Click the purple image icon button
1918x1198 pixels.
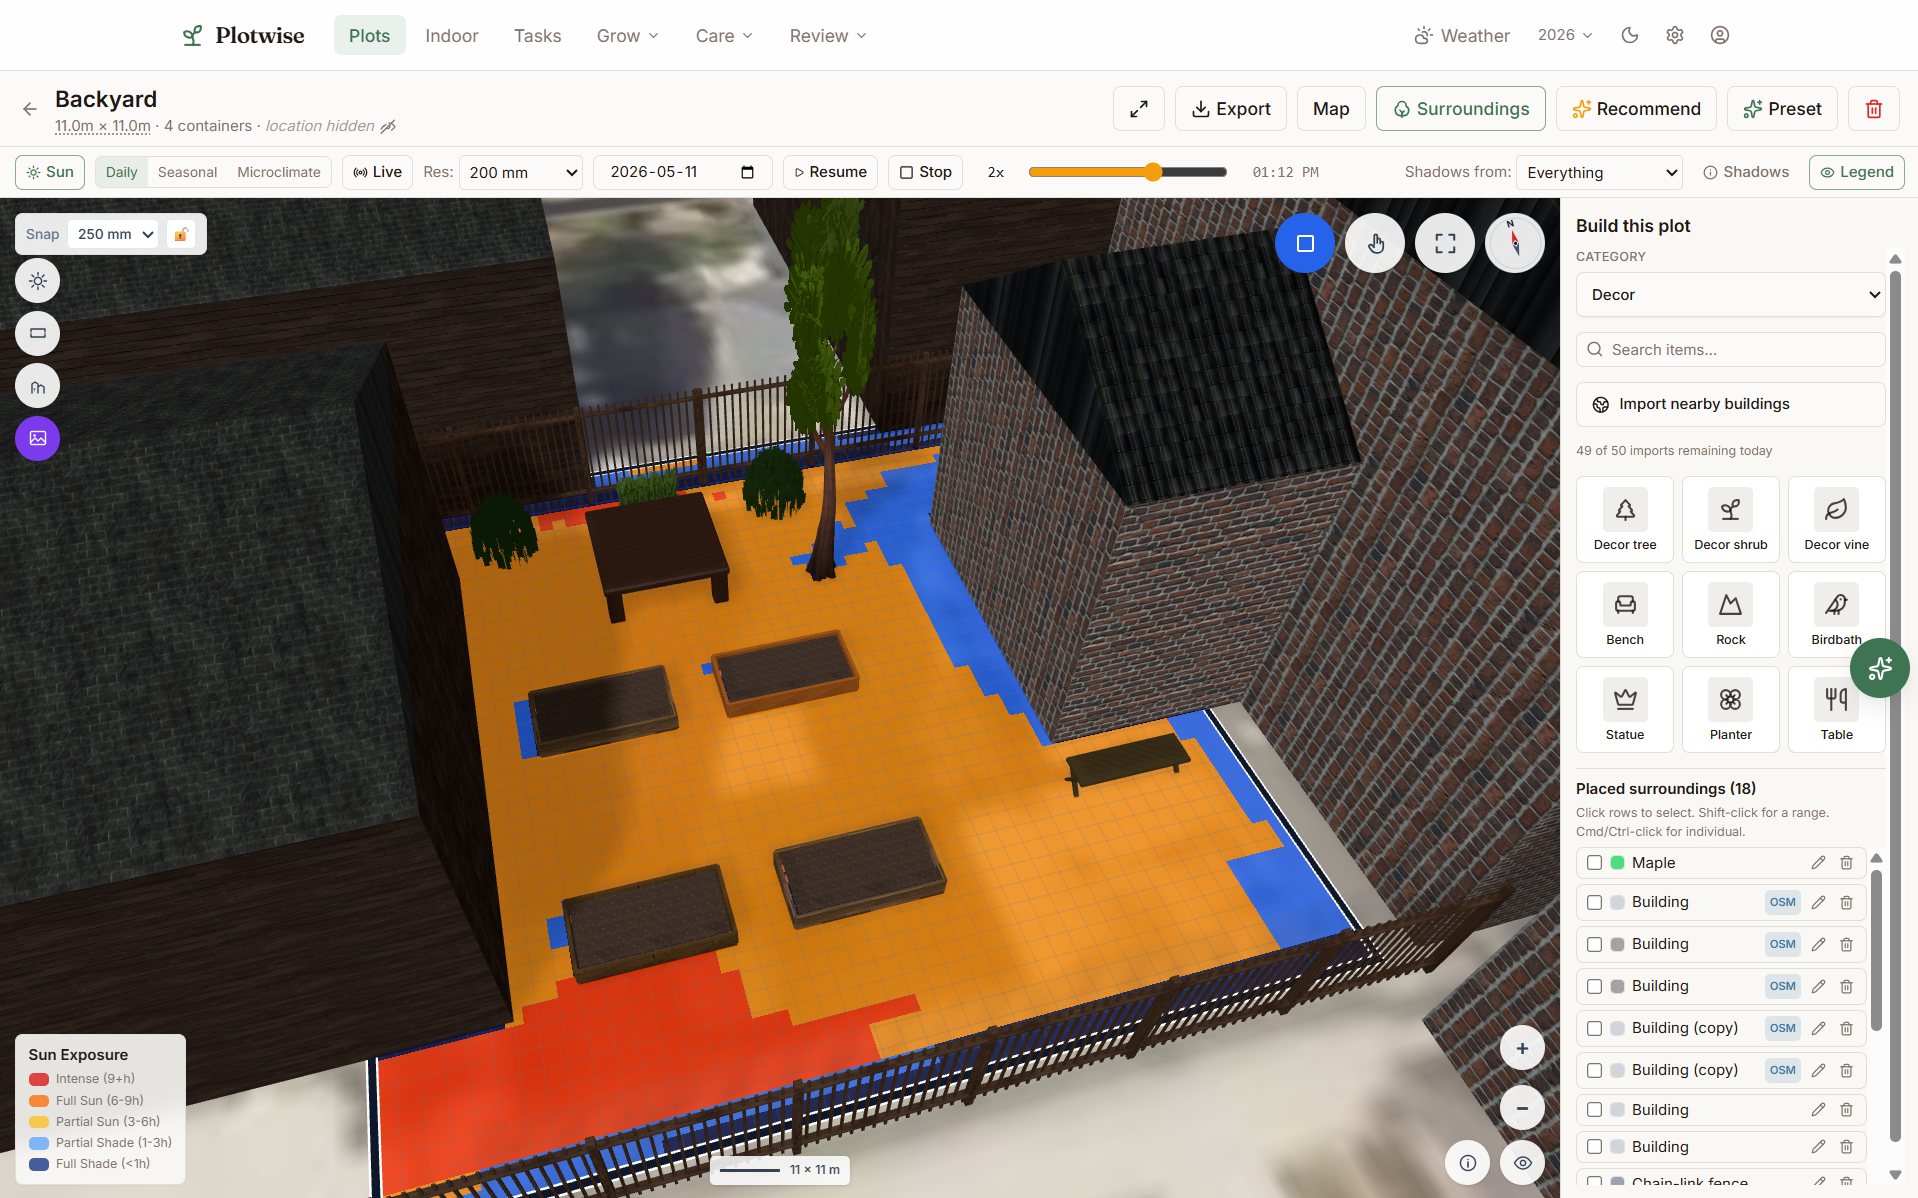(38, 438)
